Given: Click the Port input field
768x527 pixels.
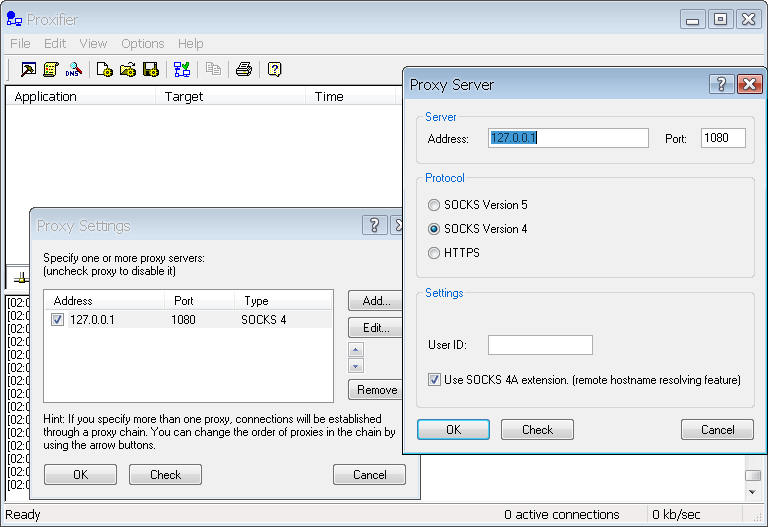Looking at the screenshot, I should point(723,138).
